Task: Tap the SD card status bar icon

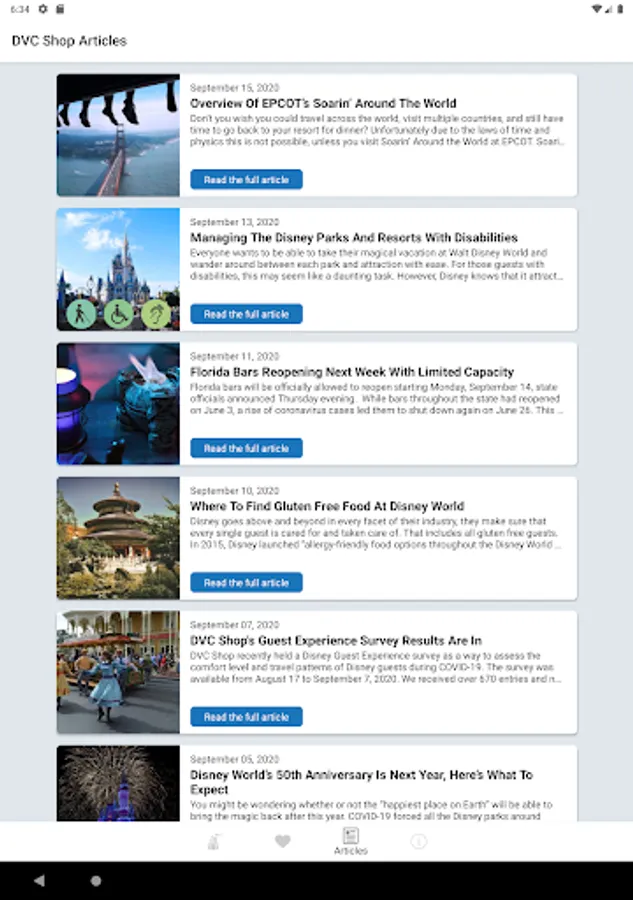Action: (60, 9)
